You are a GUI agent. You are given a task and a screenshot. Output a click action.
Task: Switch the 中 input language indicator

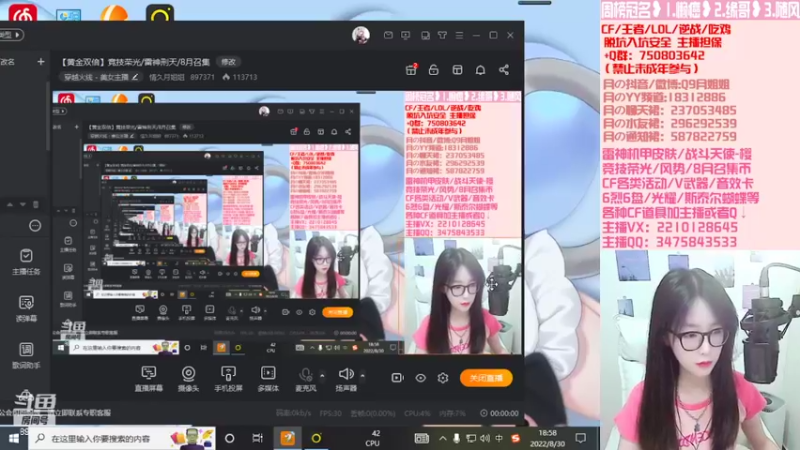click(499, 438)
